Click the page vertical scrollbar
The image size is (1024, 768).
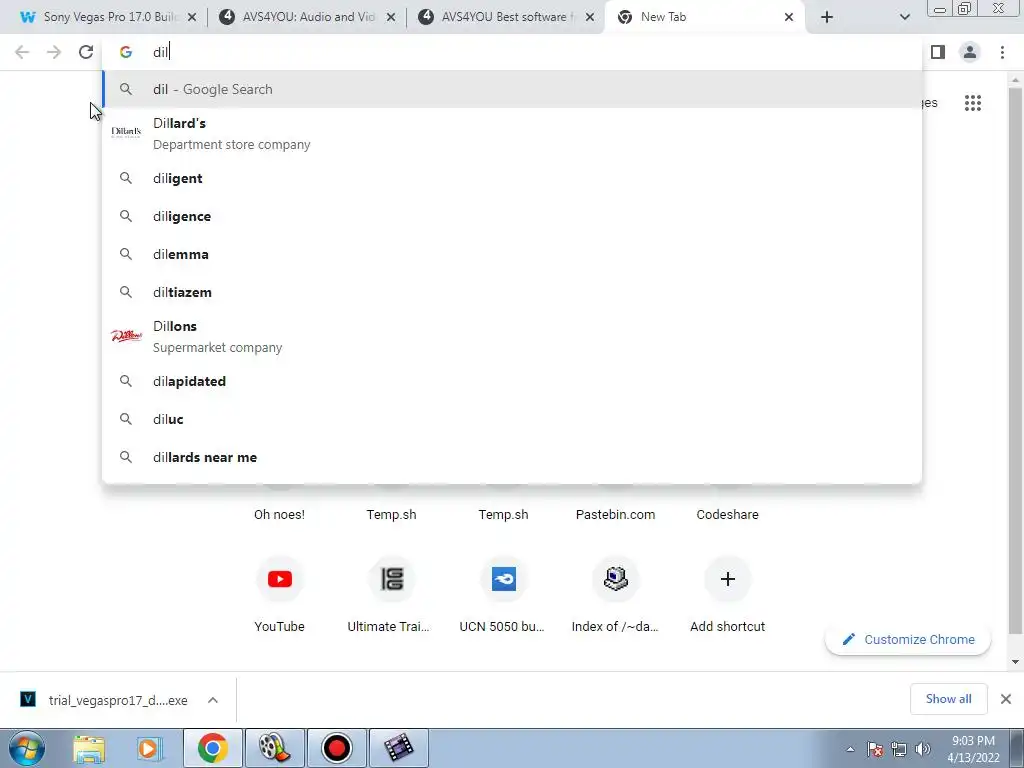tap(1015, 360)
